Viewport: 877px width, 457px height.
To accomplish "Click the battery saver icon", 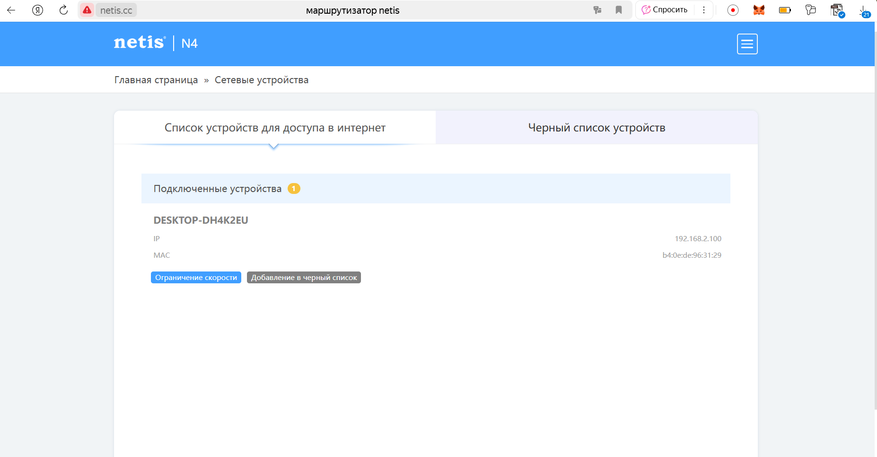I will point(785,10).
